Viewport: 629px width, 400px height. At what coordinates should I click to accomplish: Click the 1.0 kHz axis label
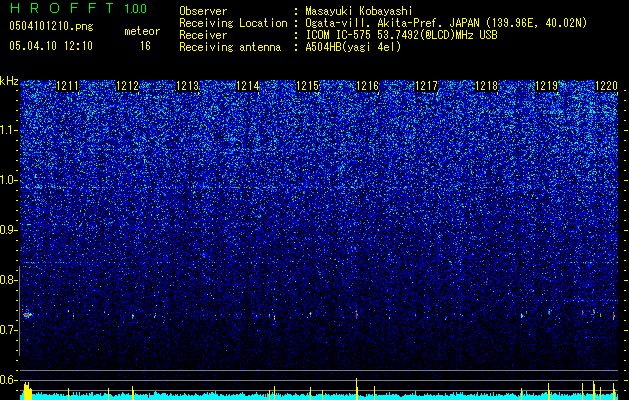point(9,180)
